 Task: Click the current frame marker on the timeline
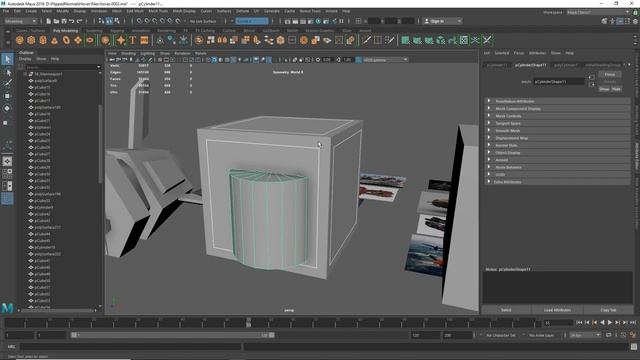tap(249, 322)
